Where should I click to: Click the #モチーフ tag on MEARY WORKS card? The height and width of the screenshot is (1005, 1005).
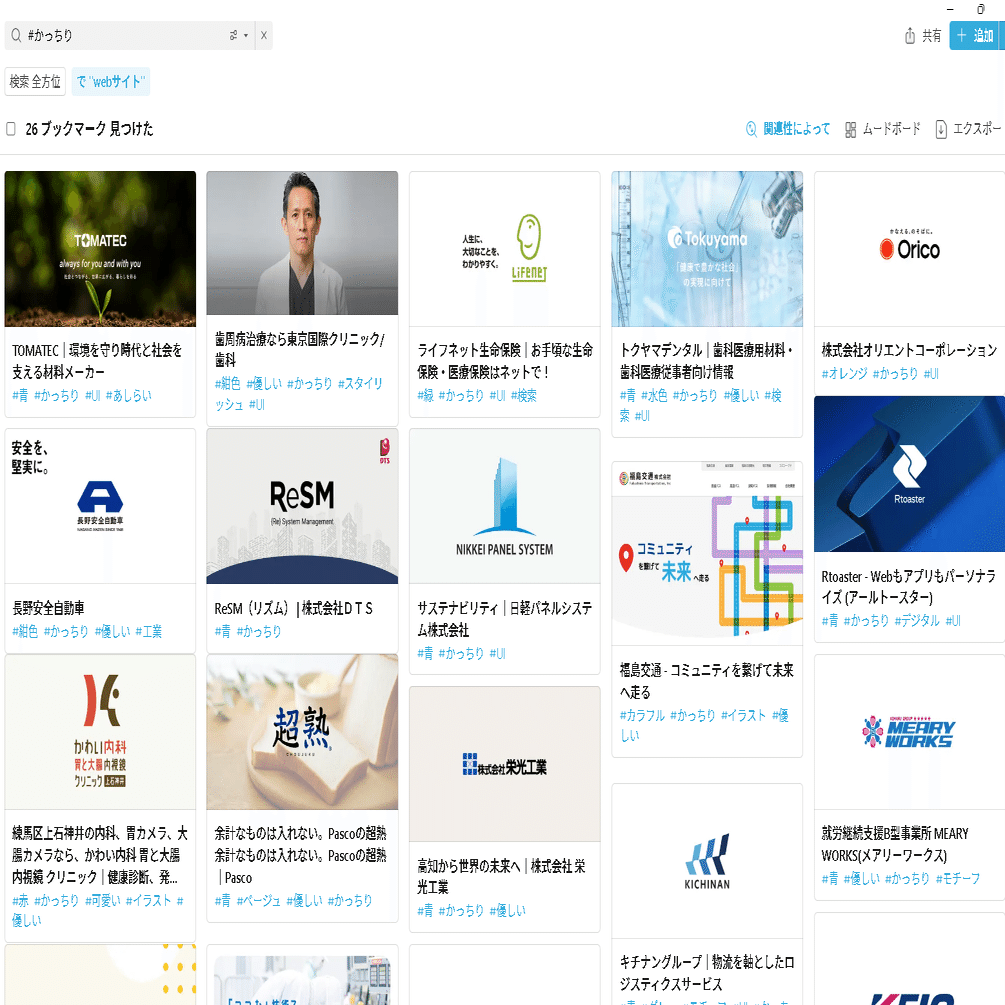pos(958,878)
